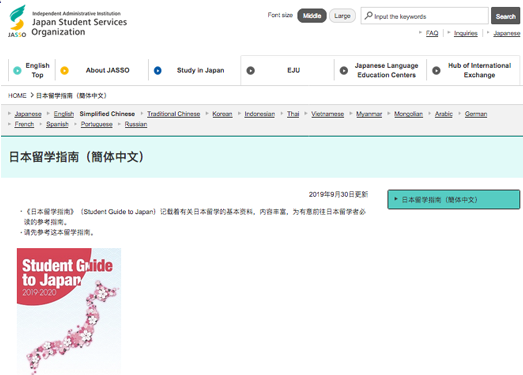The height and width of the screenshot is (375, 523).
Task: Select Indonesian language version
Action: pyautogui.click(x=259, y=114)
